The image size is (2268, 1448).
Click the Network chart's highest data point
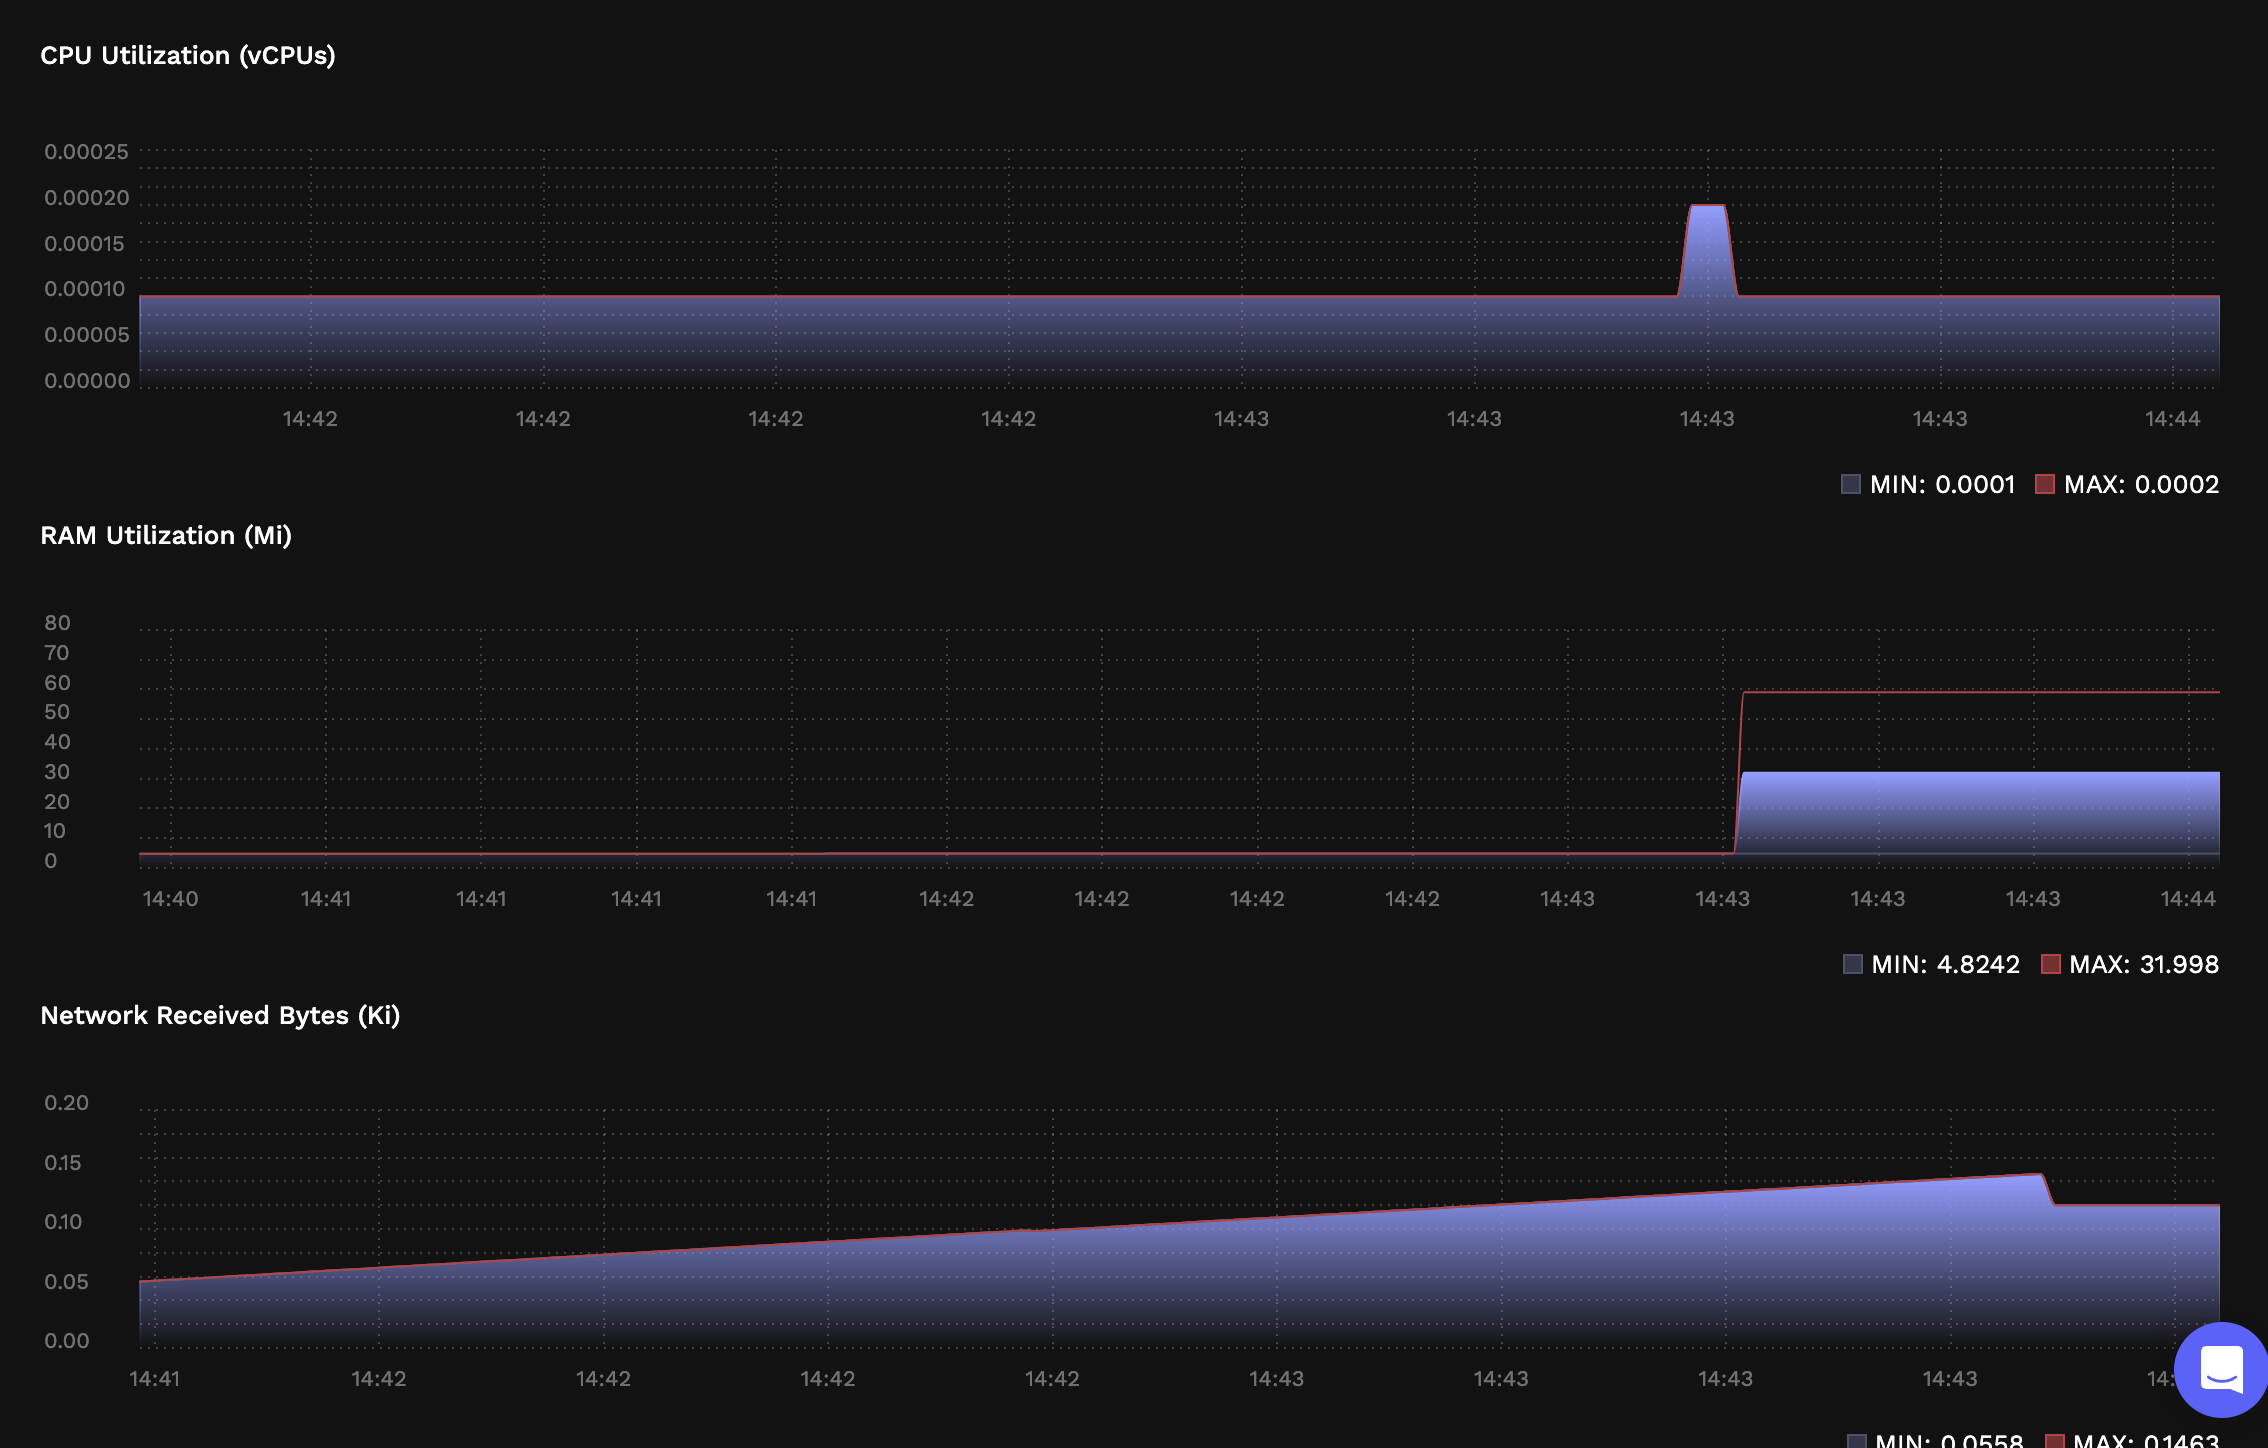click(2039, 1175)
